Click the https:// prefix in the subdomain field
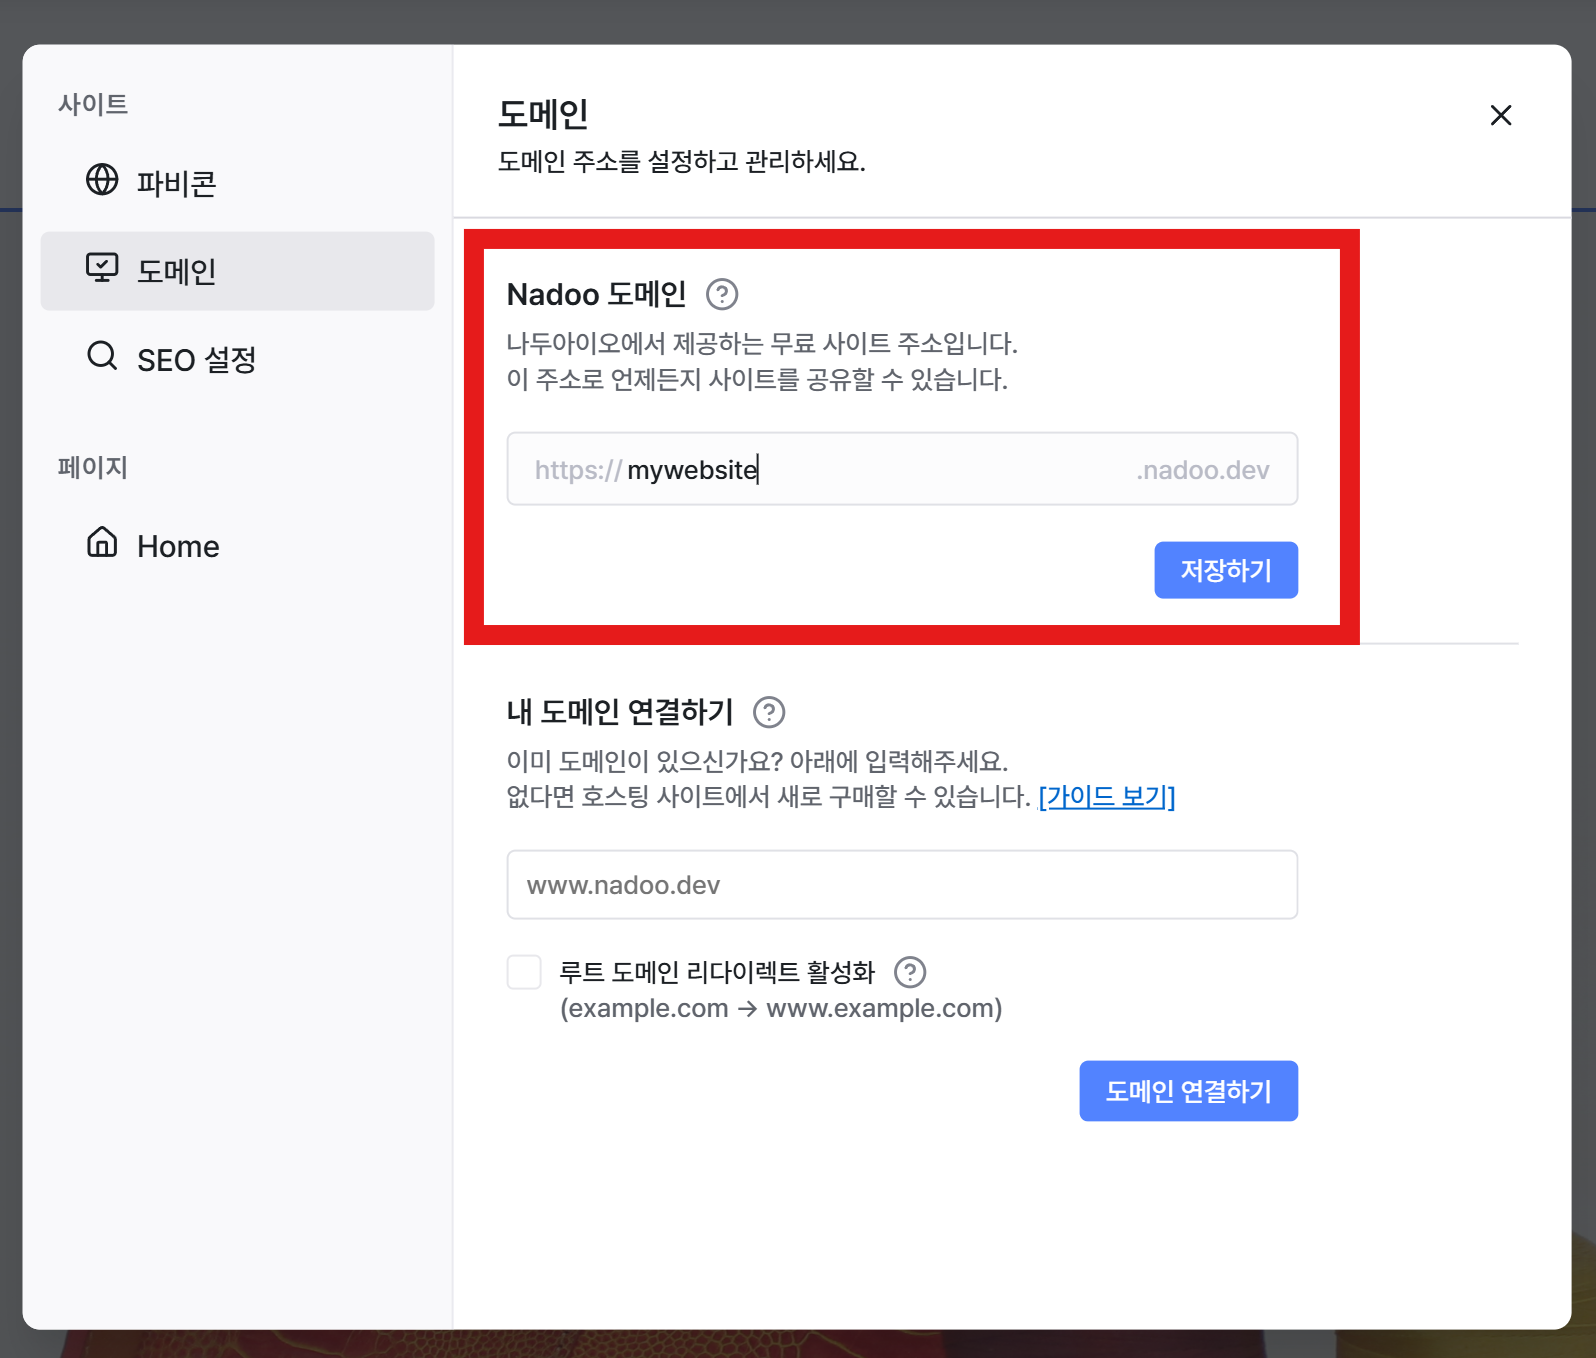The image size is (1596, 1358). pyautogui.click(x=578, y=470)
